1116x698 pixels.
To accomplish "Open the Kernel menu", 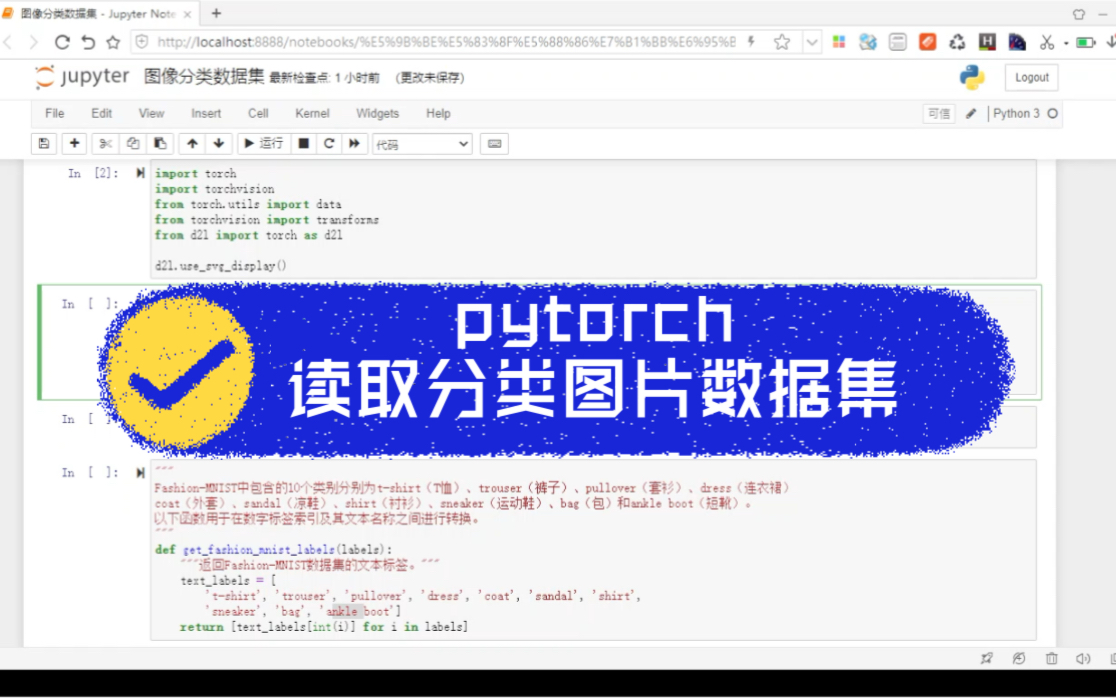I will point(312,113).
